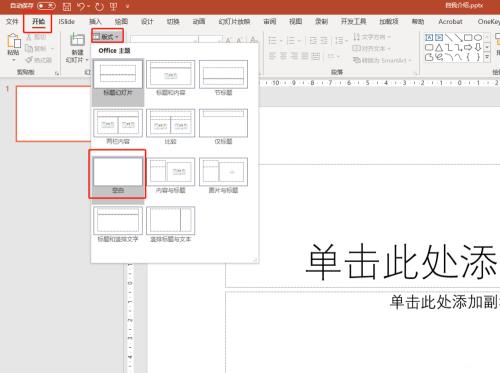This screenshot has height=373, width=500.
Task: Select the Vertical Text Box shape icon
Action: point(439,37)
